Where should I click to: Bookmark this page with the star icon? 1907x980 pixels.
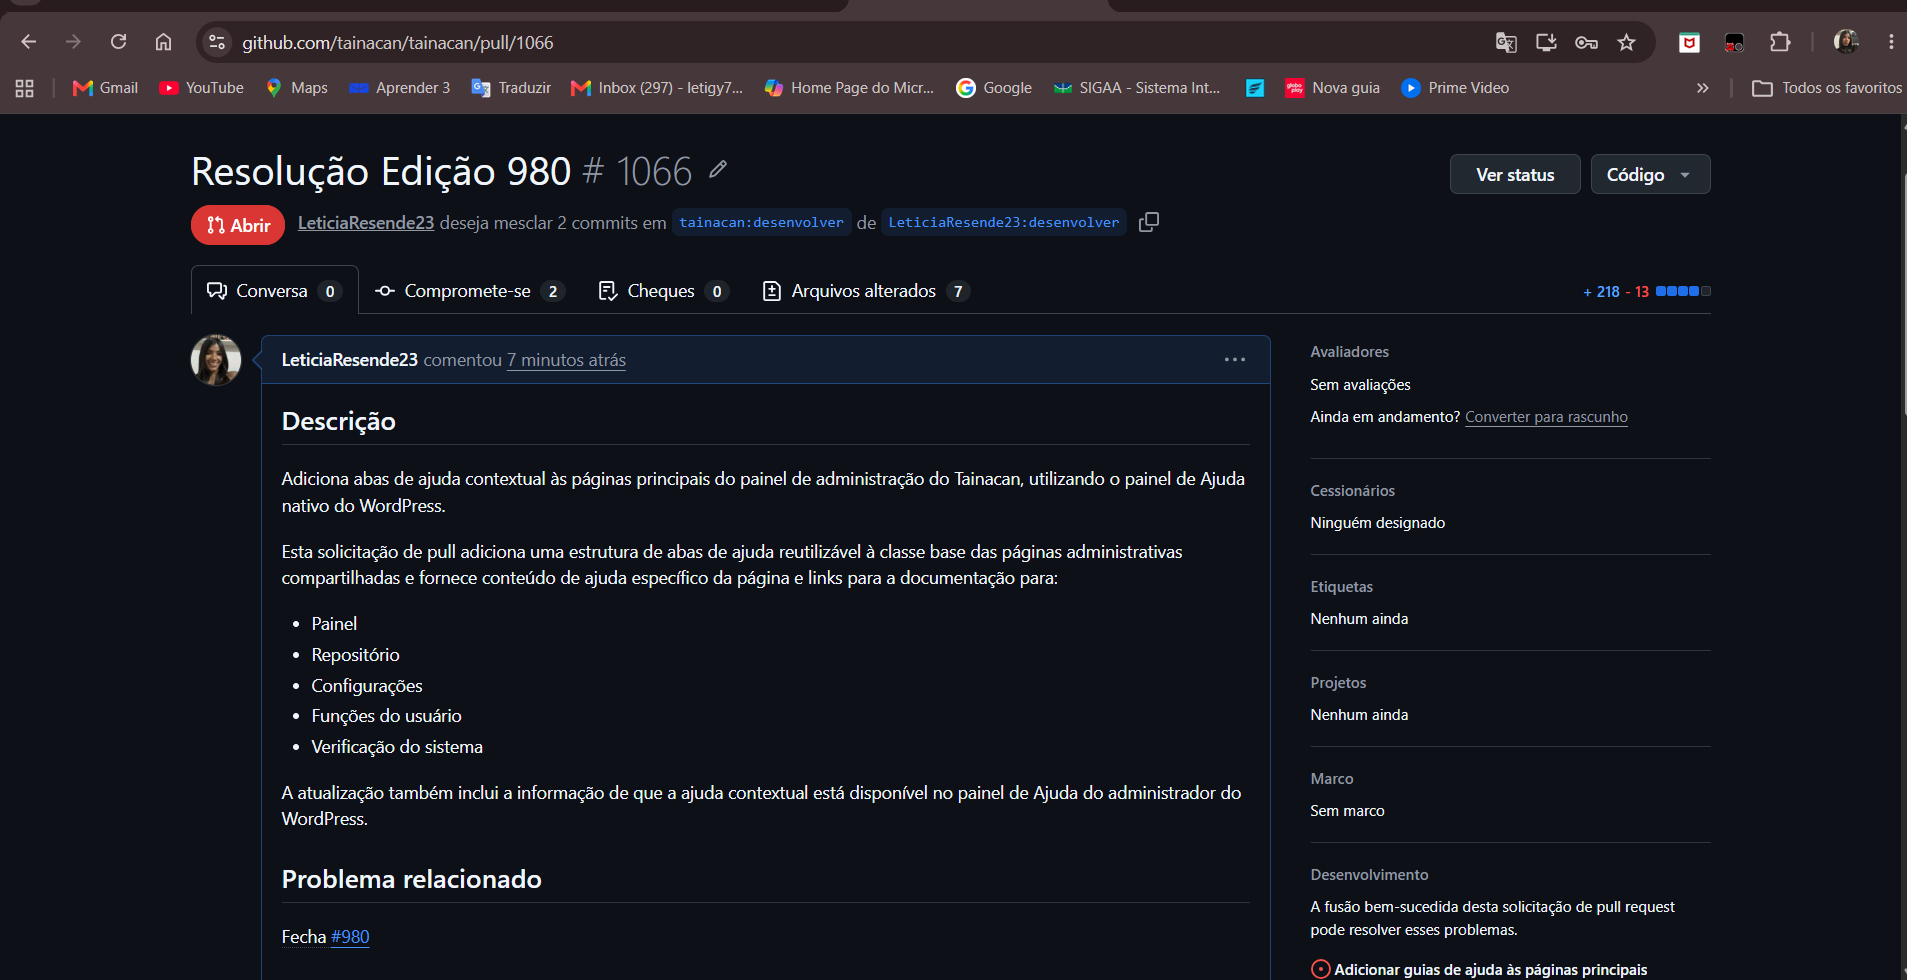pos(1626,42)
